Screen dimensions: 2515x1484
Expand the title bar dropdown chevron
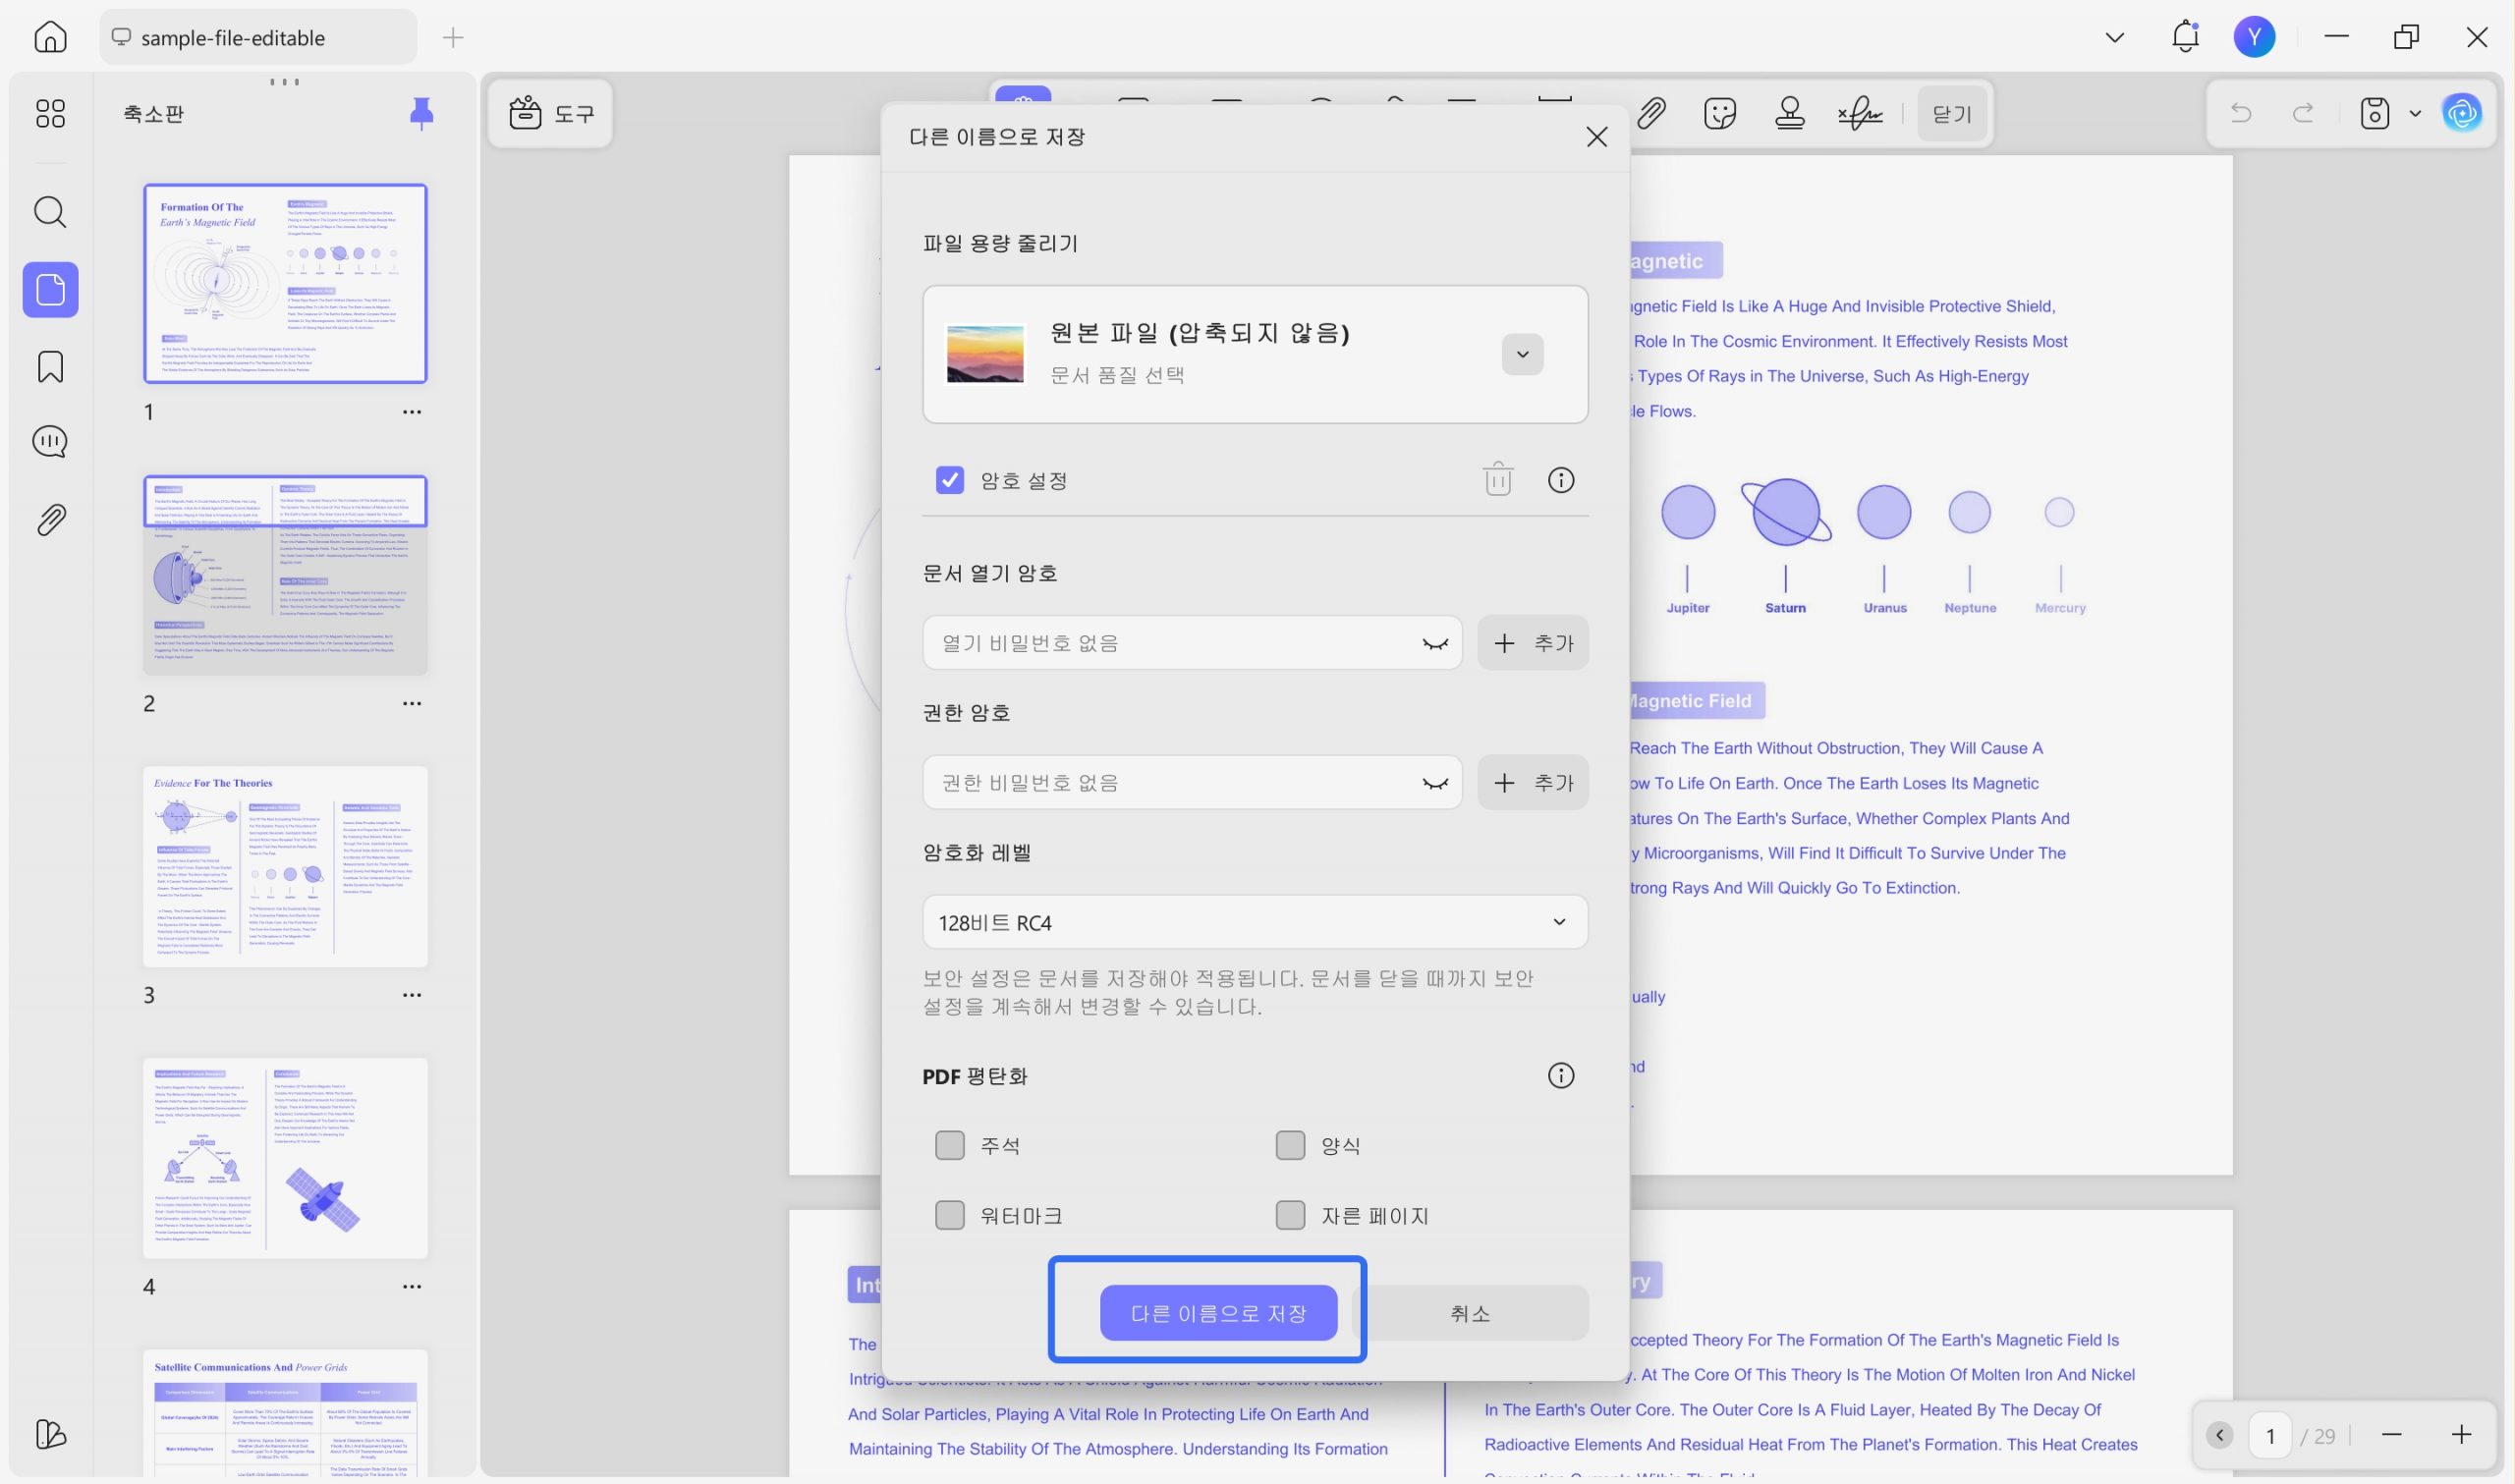click(x=2114, y=37)
